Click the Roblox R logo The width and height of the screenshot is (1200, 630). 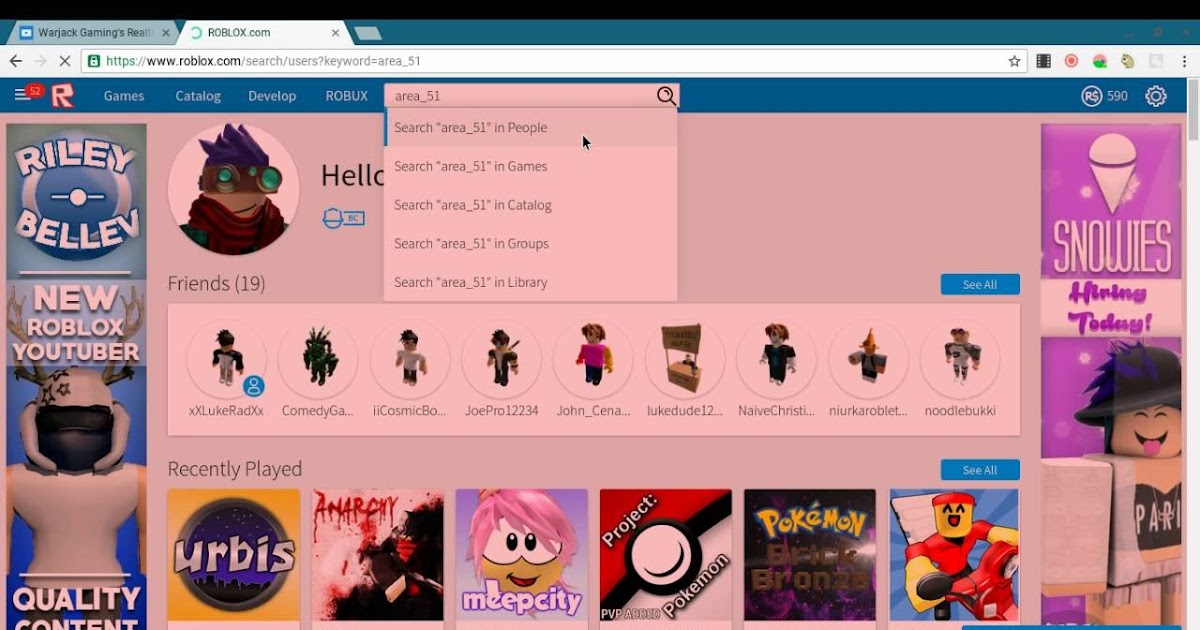[63, 96]
